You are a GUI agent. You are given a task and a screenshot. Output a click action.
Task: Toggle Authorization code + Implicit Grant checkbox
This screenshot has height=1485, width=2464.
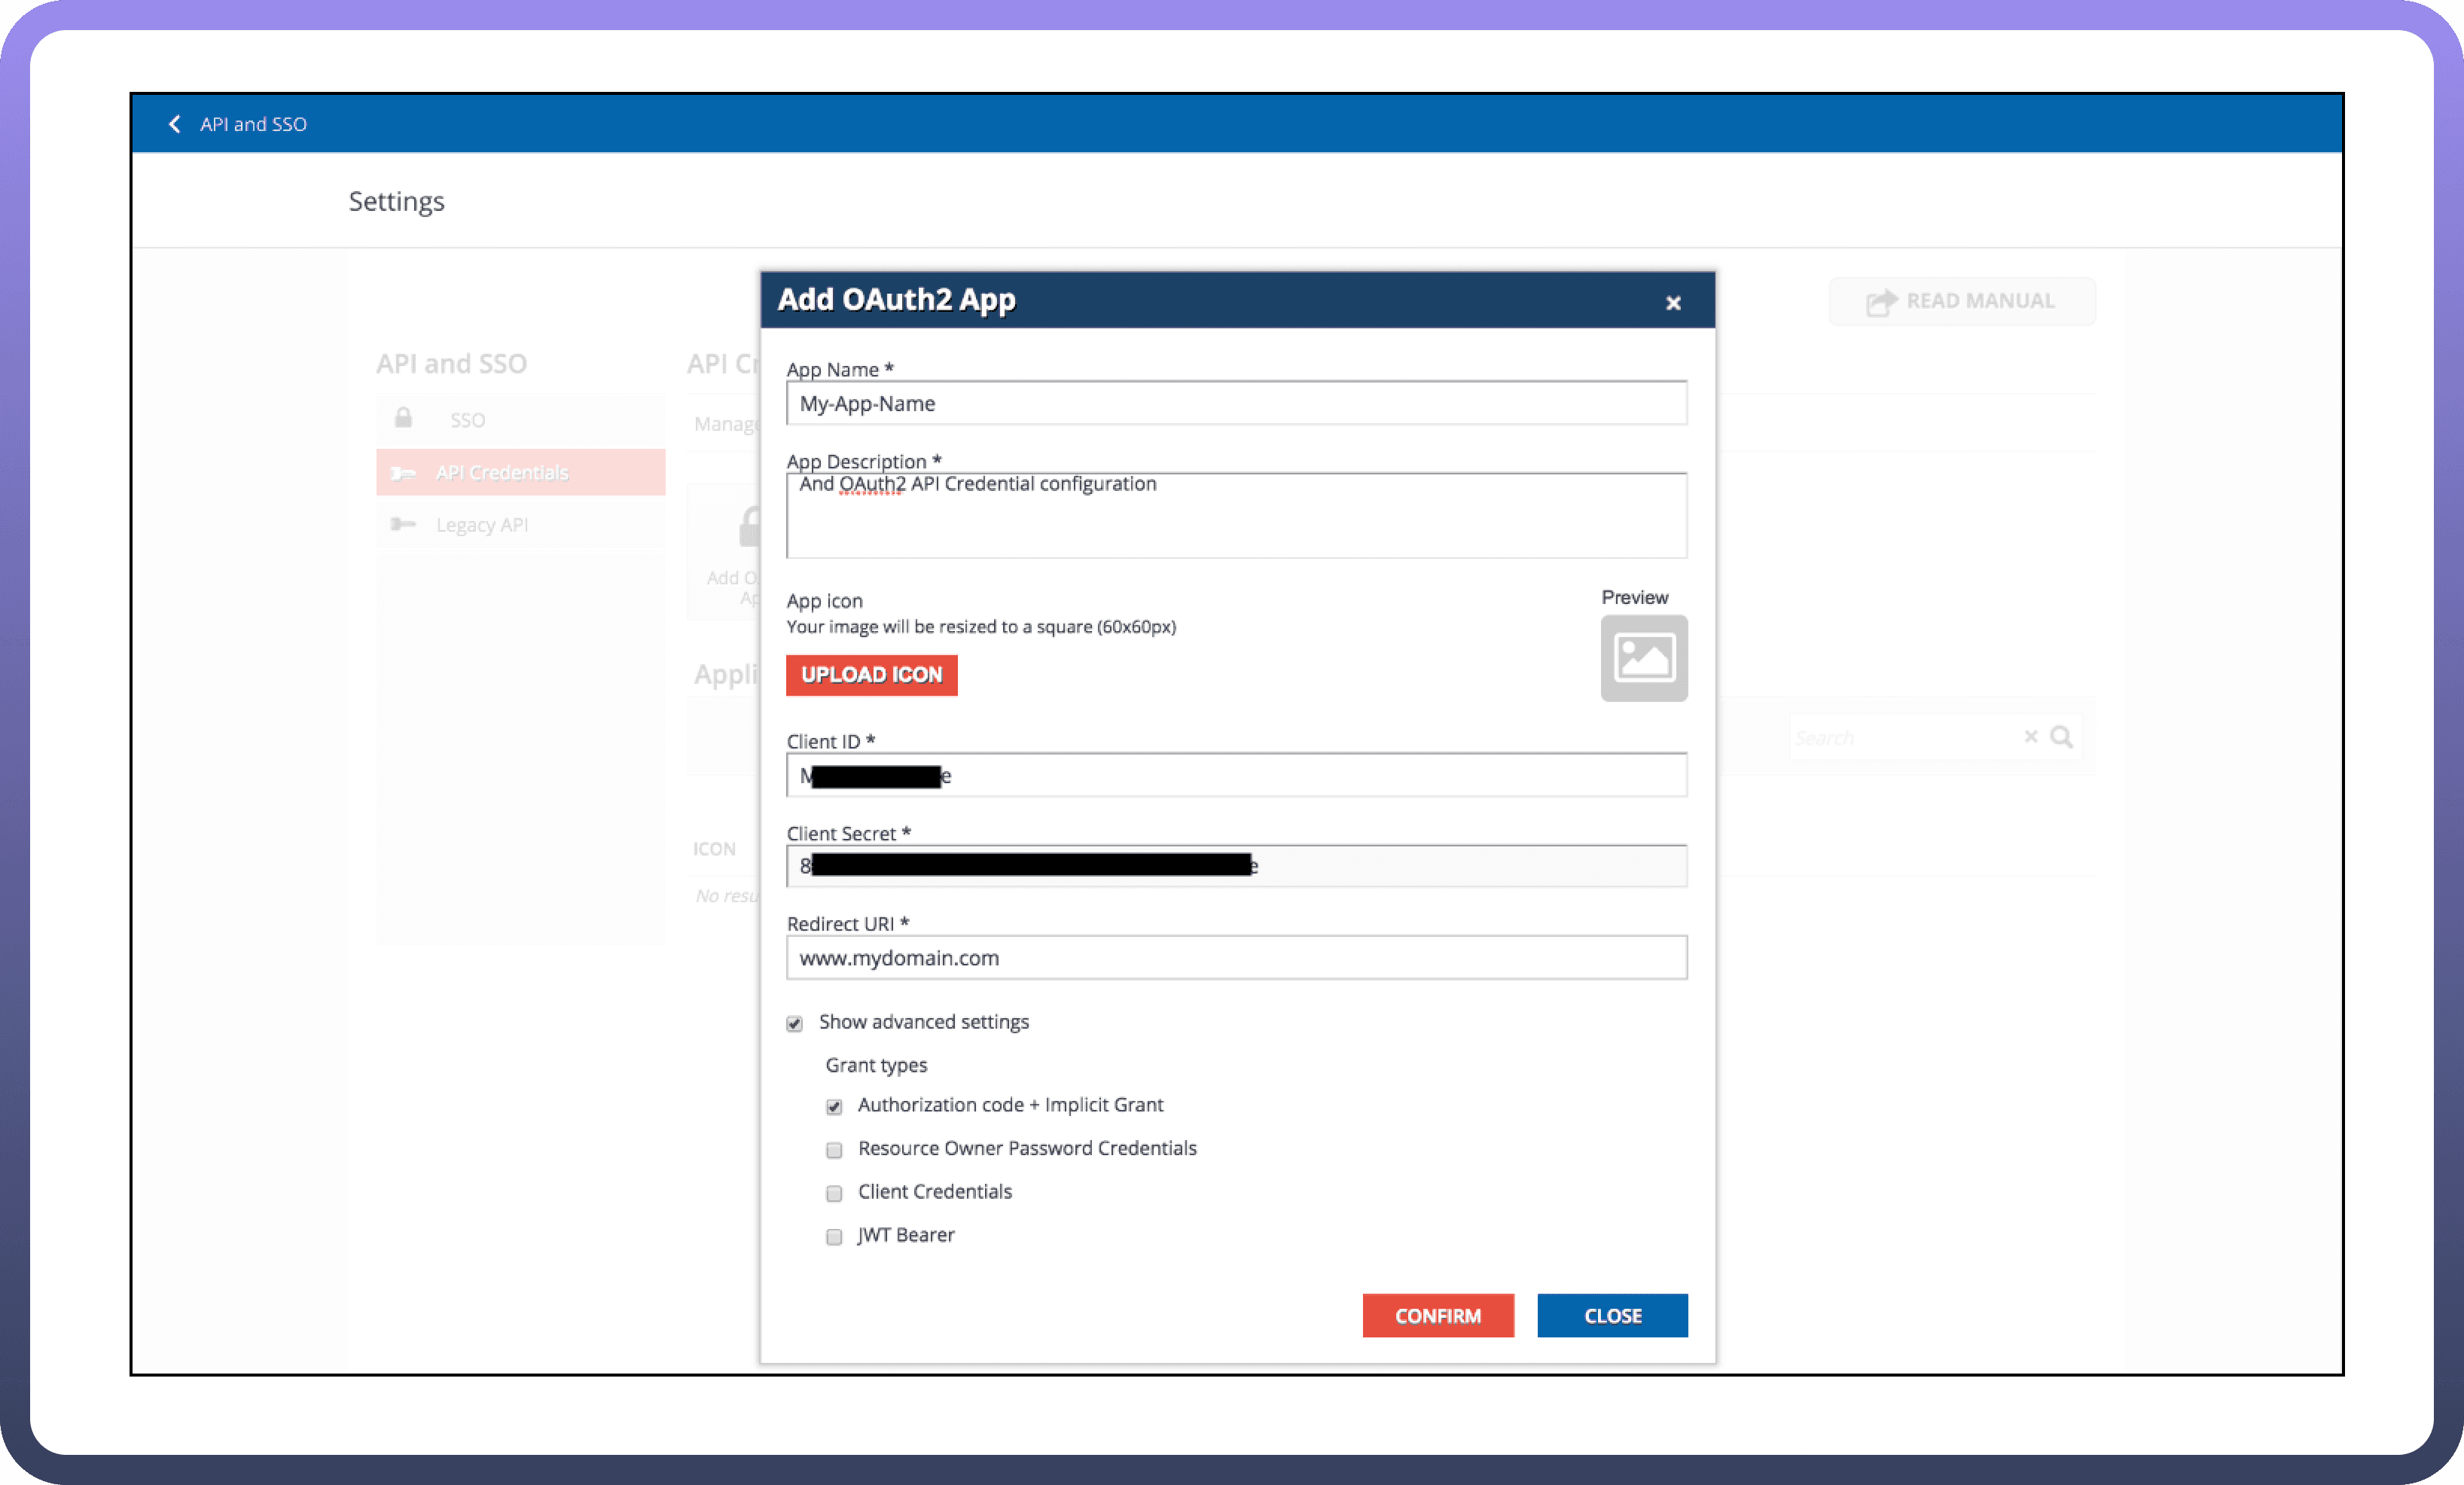coord(834,1106)
